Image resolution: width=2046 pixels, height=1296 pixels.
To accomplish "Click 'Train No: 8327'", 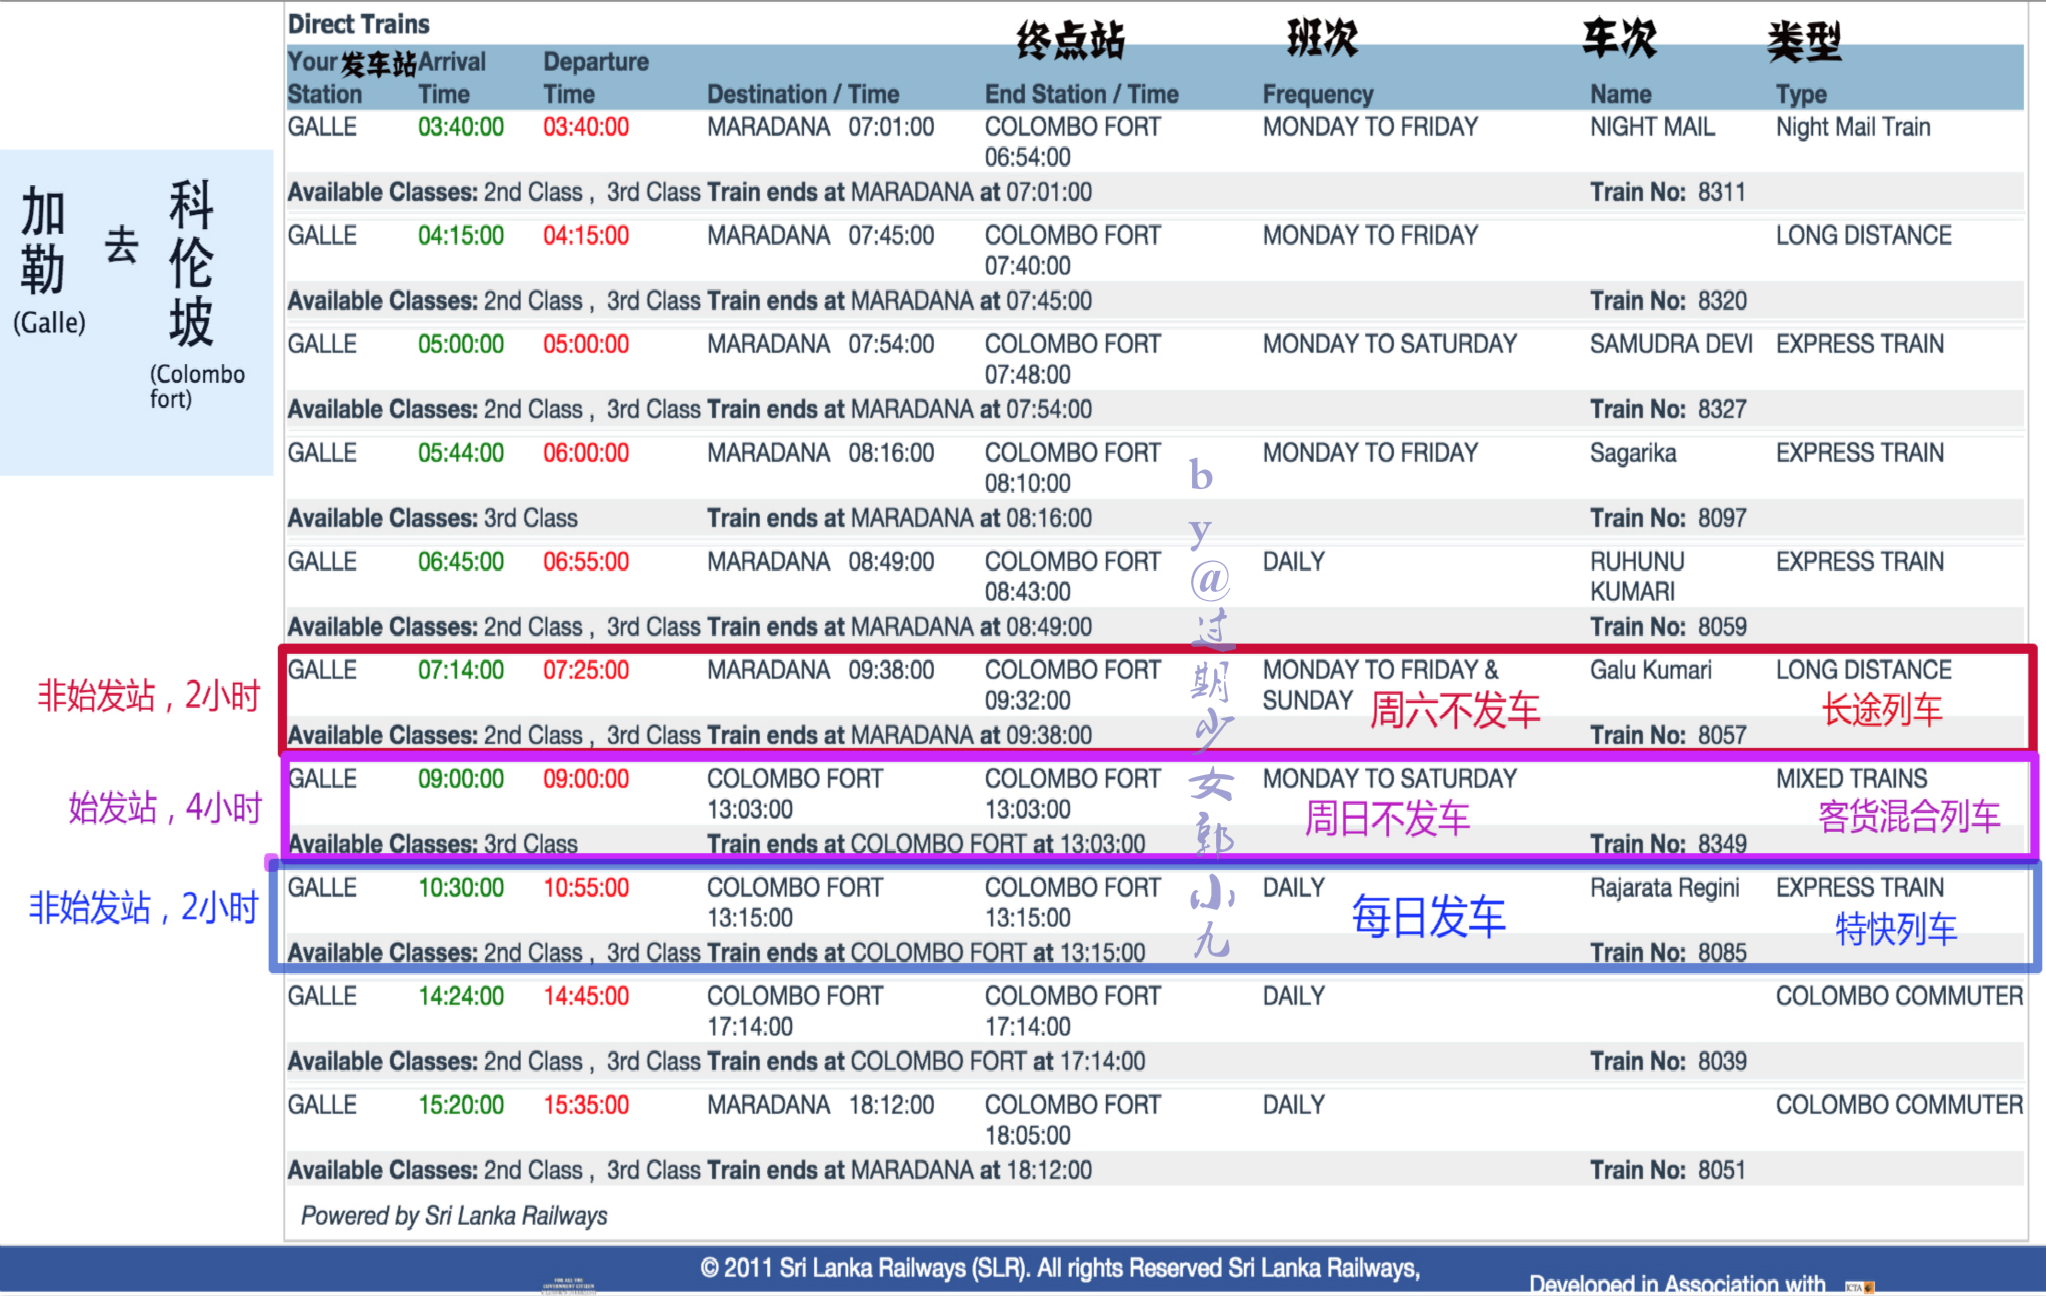I will pyautogui.click(x=1668, y=409).
